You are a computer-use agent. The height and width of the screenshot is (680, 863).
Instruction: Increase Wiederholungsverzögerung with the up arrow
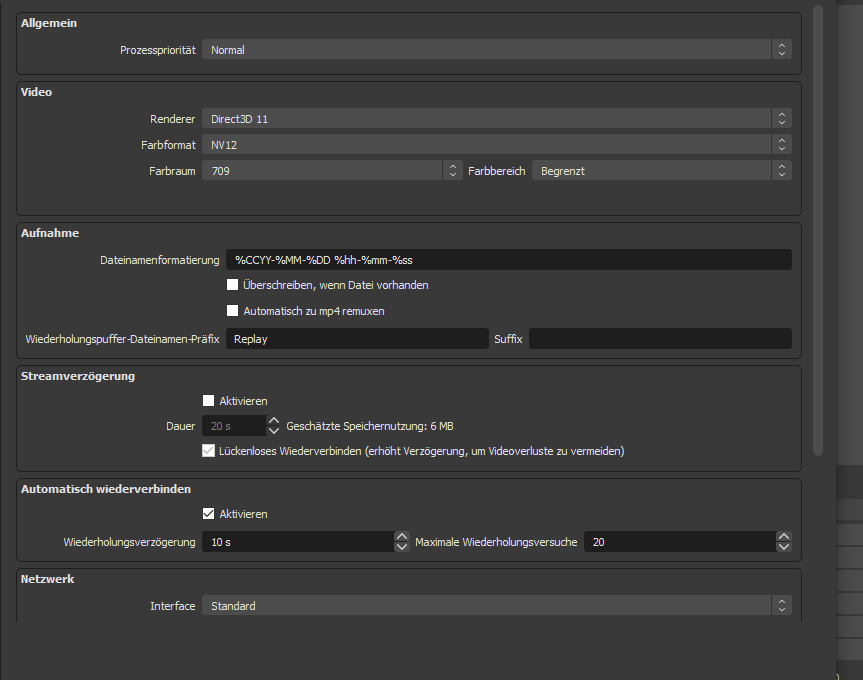tap(402, 536)
